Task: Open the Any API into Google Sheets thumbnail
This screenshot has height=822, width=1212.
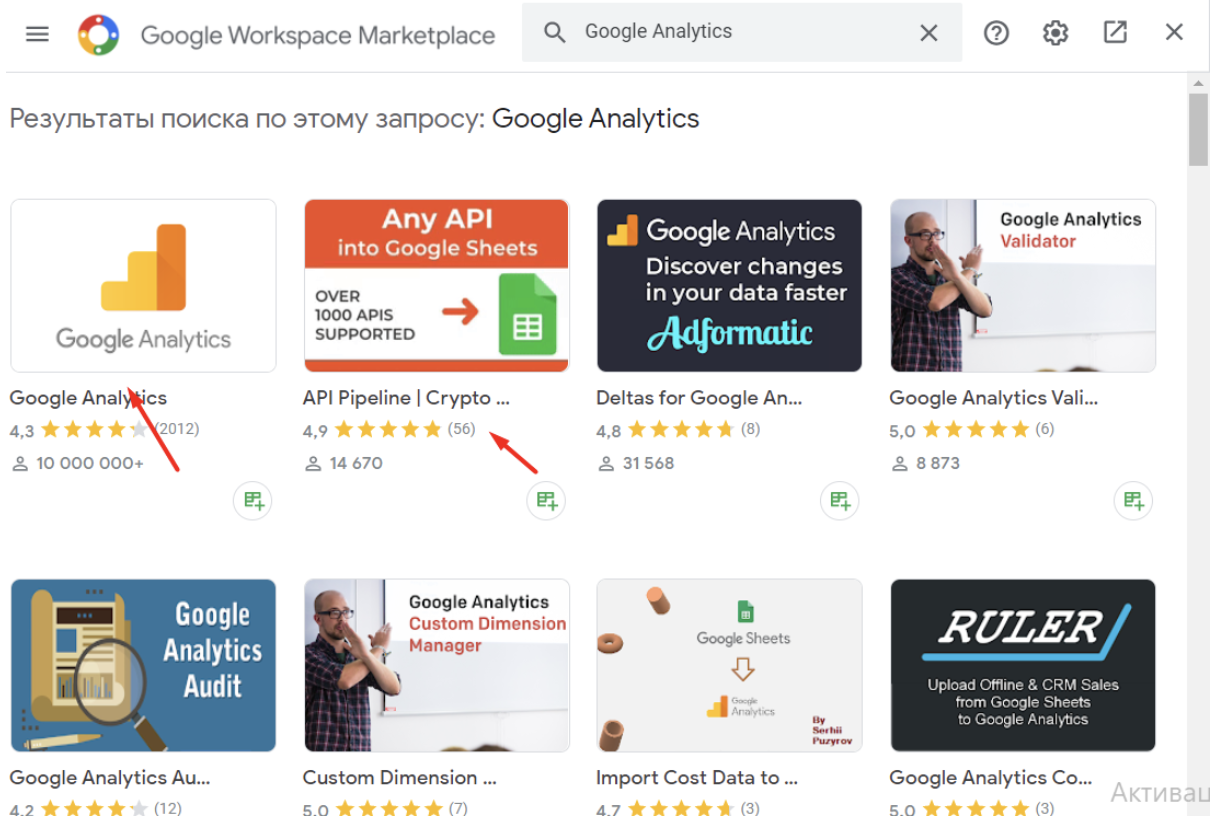Action: pyautogui.click(x=436, y=286)
